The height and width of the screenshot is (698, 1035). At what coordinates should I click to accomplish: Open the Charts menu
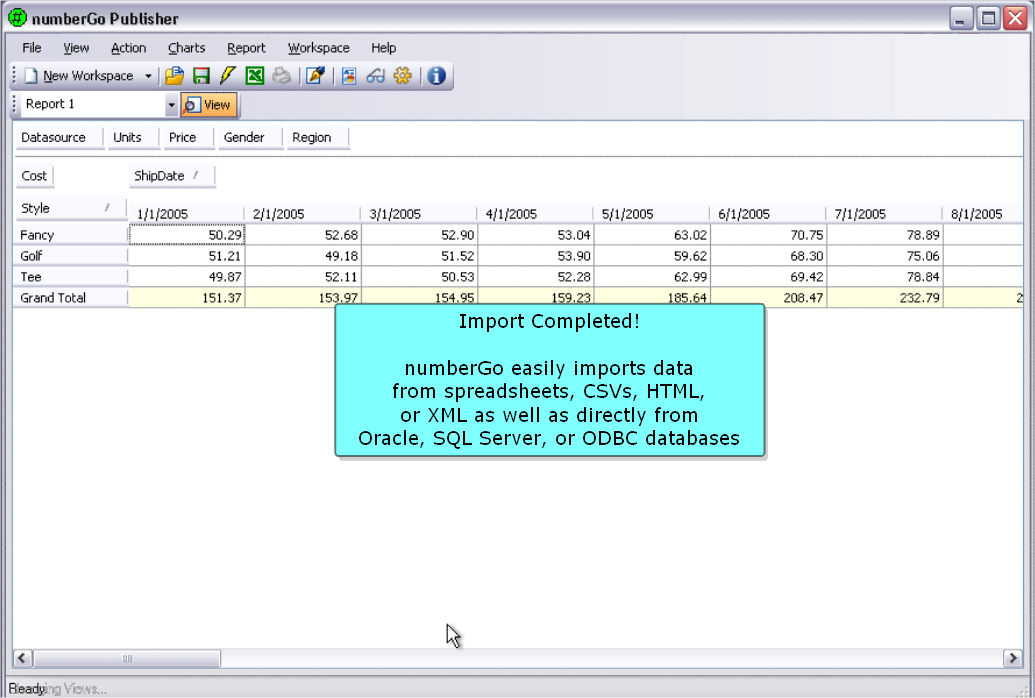click(186, 48)
